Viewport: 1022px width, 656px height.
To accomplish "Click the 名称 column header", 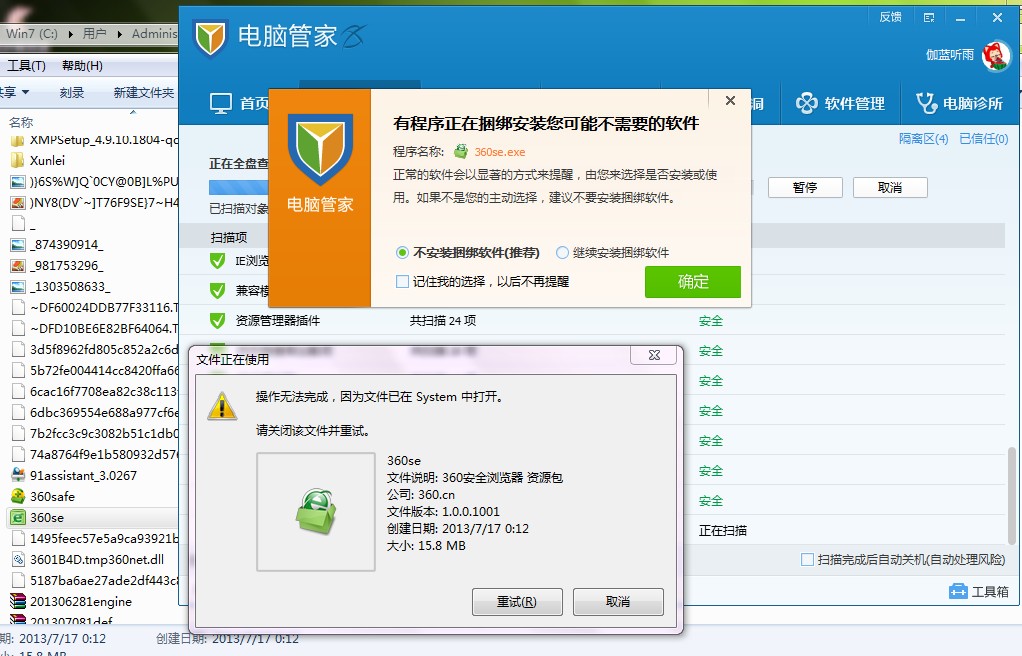I will coord(21,122).
